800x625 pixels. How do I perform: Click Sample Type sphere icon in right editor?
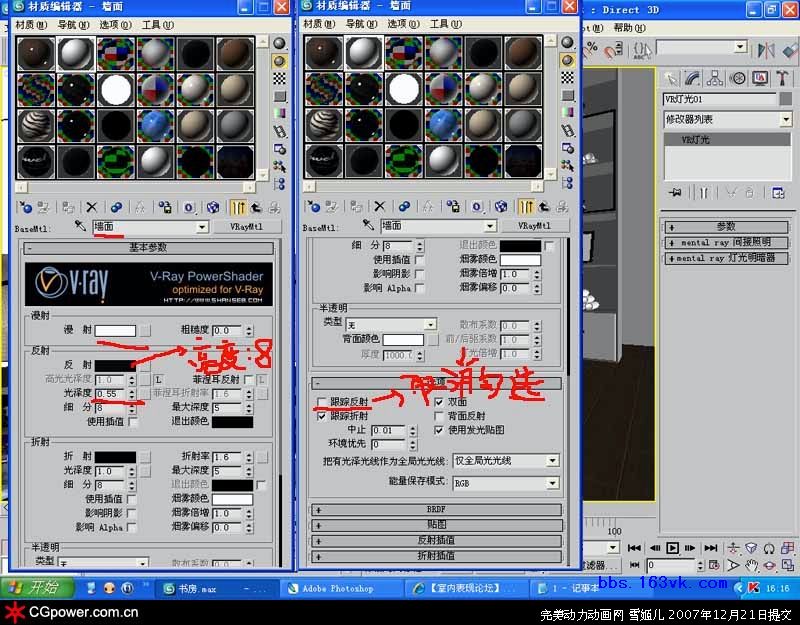(x=567, y=42)
